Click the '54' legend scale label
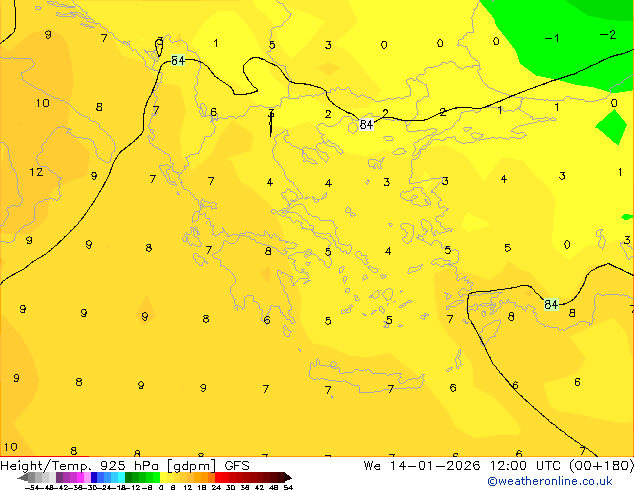This screenshot has width=634, height=490. (287, 487)
